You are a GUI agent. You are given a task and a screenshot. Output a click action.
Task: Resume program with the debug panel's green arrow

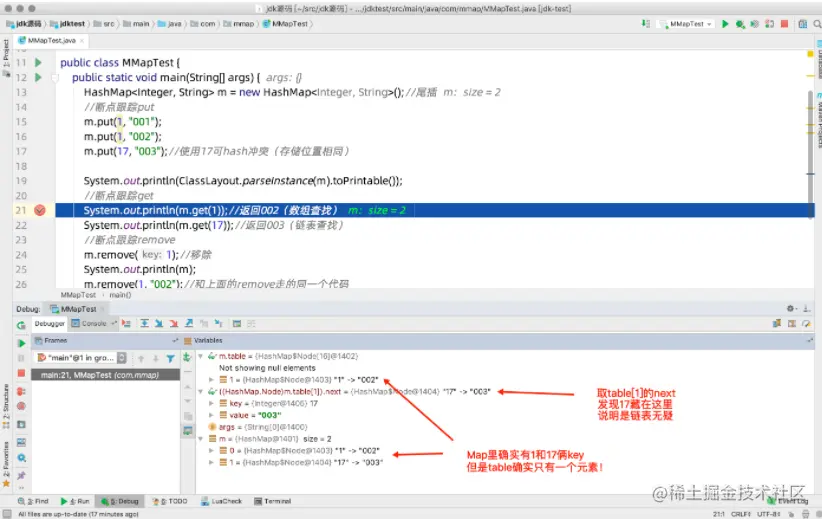[21, 343]
